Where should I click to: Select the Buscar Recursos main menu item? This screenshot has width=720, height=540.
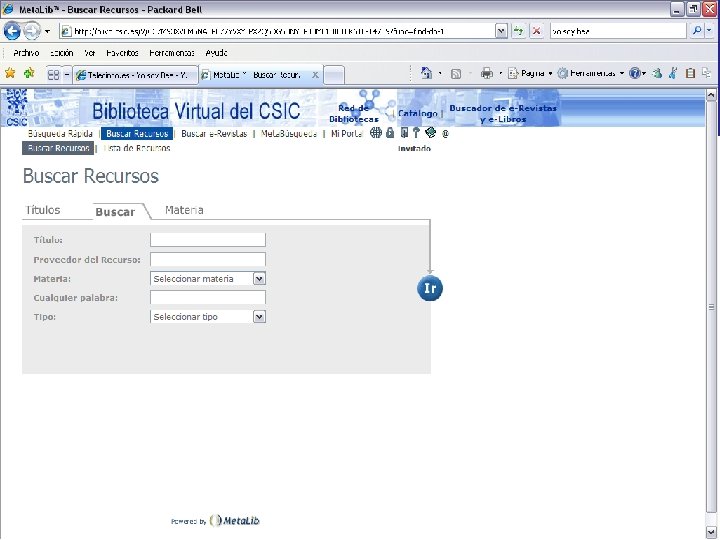pyautogui.click(x=137, y=134)
